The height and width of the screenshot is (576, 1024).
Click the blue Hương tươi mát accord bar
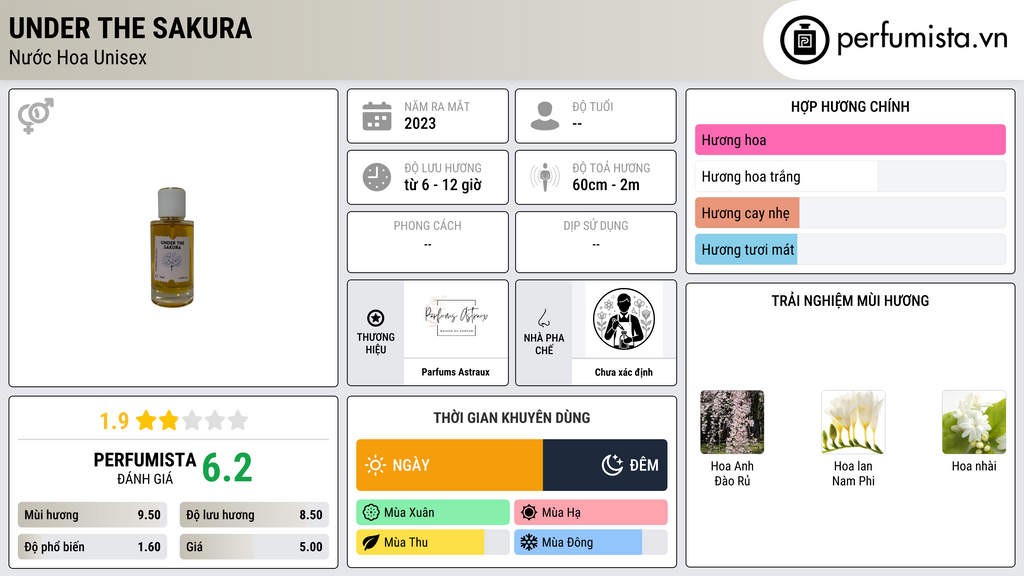(x=850, y=249)
